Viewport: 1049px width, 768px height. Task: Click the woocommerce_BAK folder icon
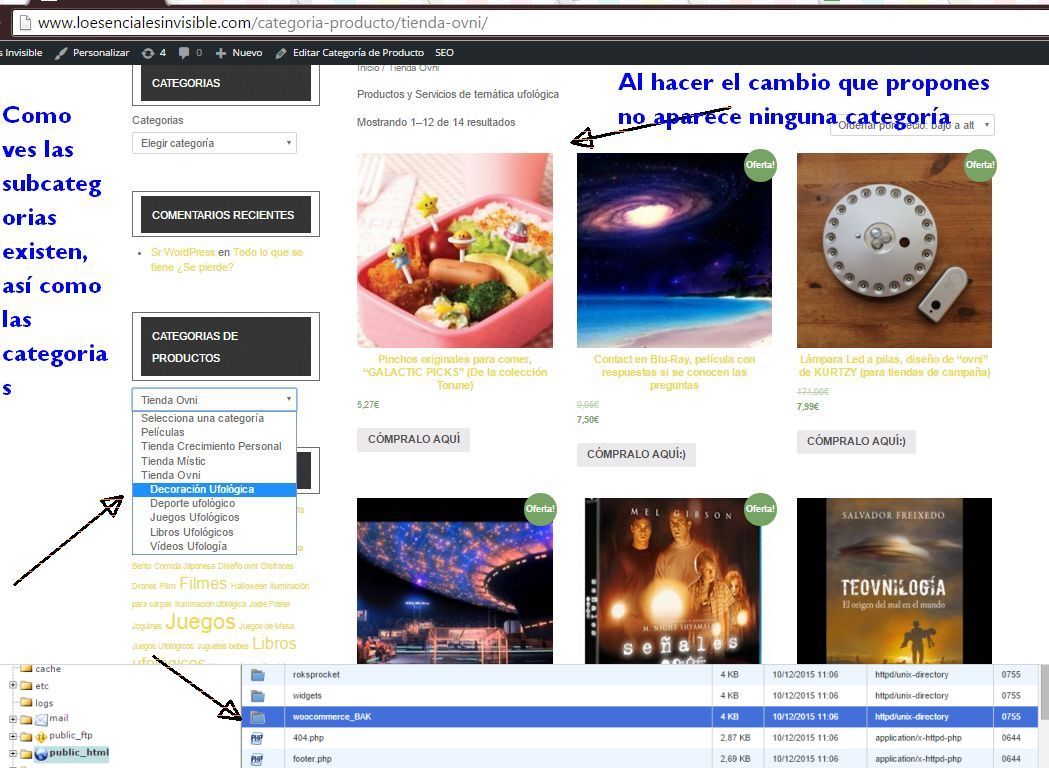pyautogui.click(x=258, y=717)
